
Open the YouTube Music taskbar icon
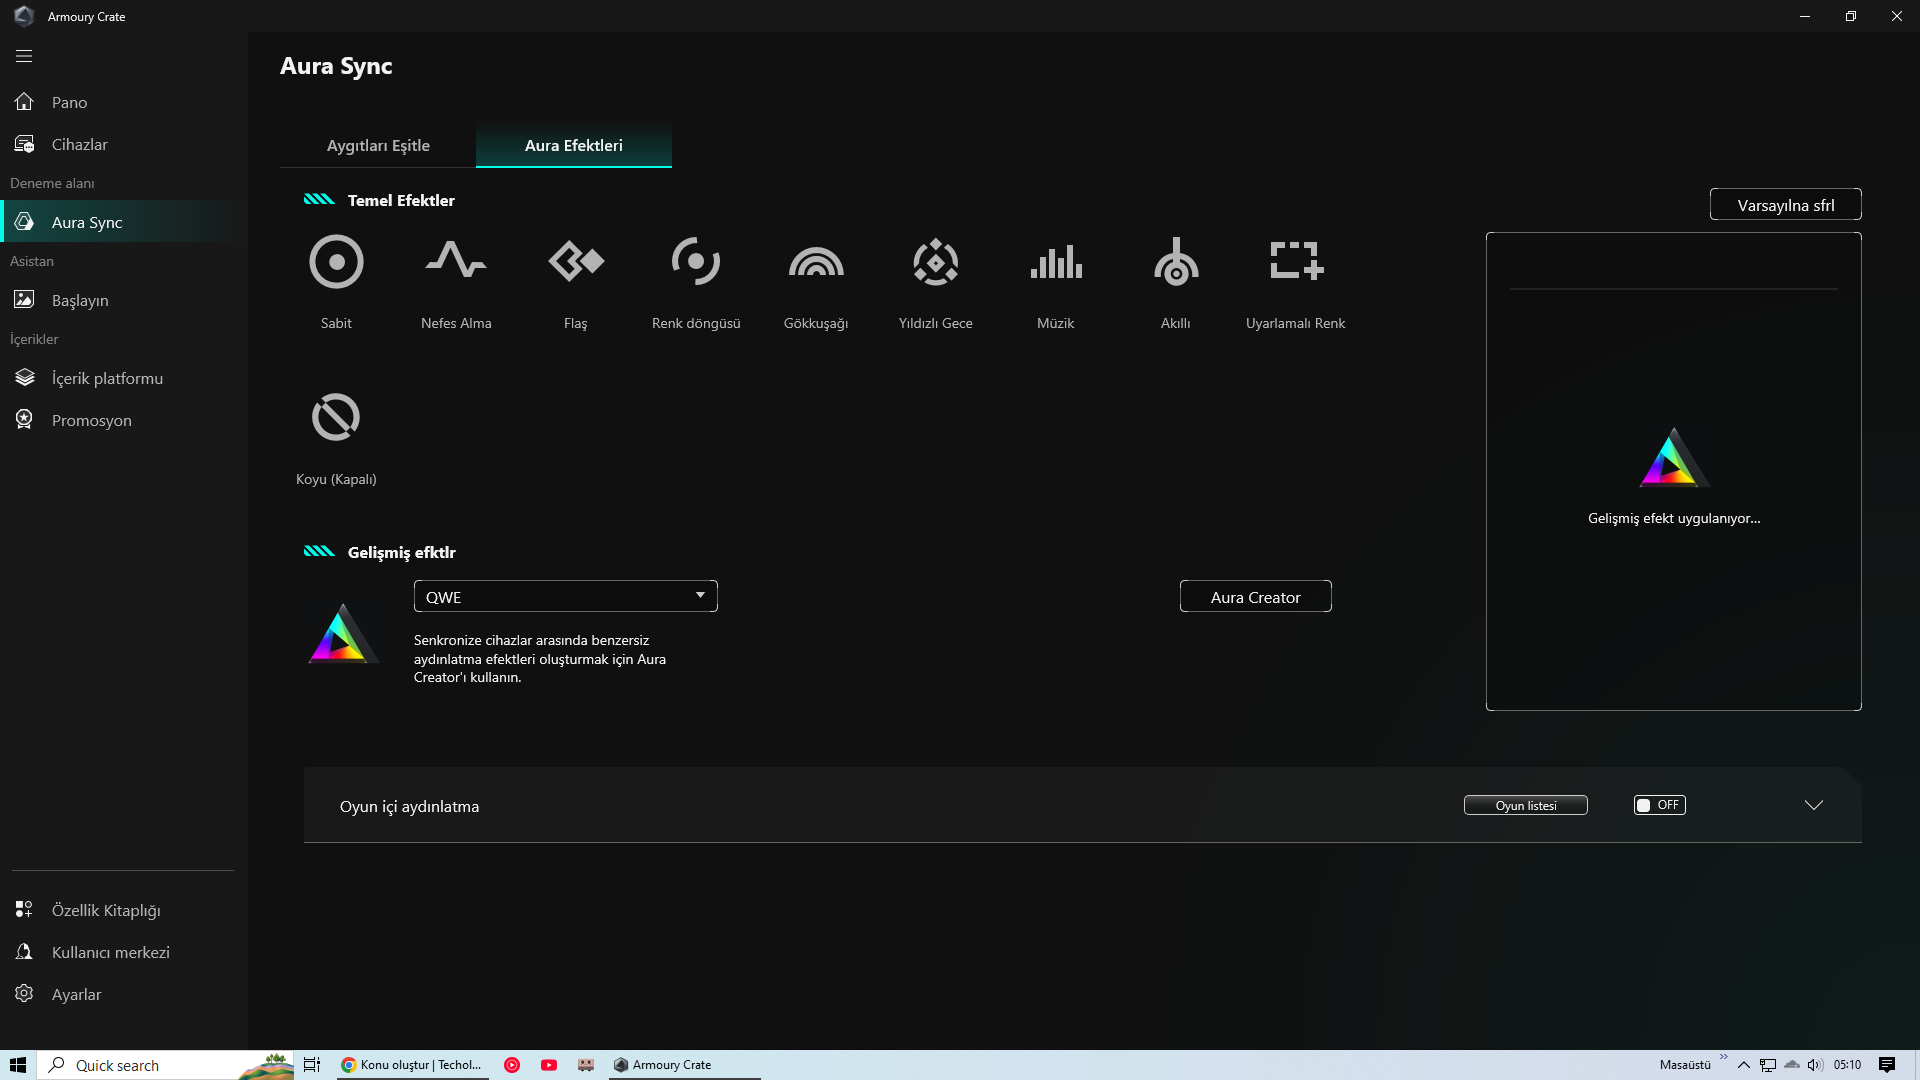tap(512, 1065)
